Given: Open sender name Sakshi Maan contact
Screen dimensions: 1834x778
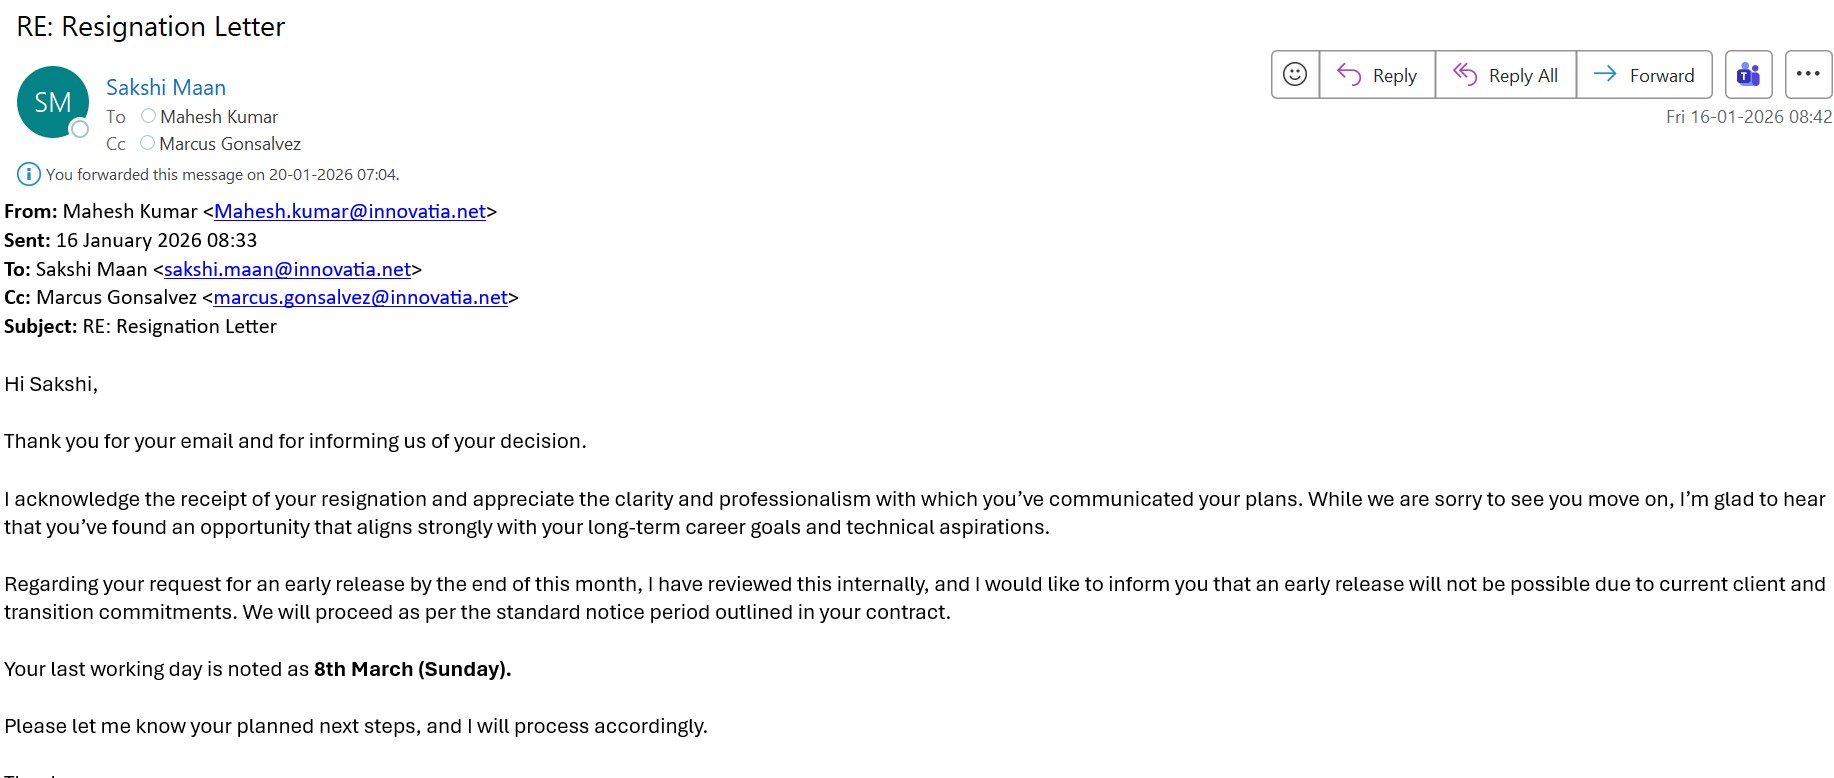Looking at the screenshot, I should pyautogui.click(x=166, y=87).
